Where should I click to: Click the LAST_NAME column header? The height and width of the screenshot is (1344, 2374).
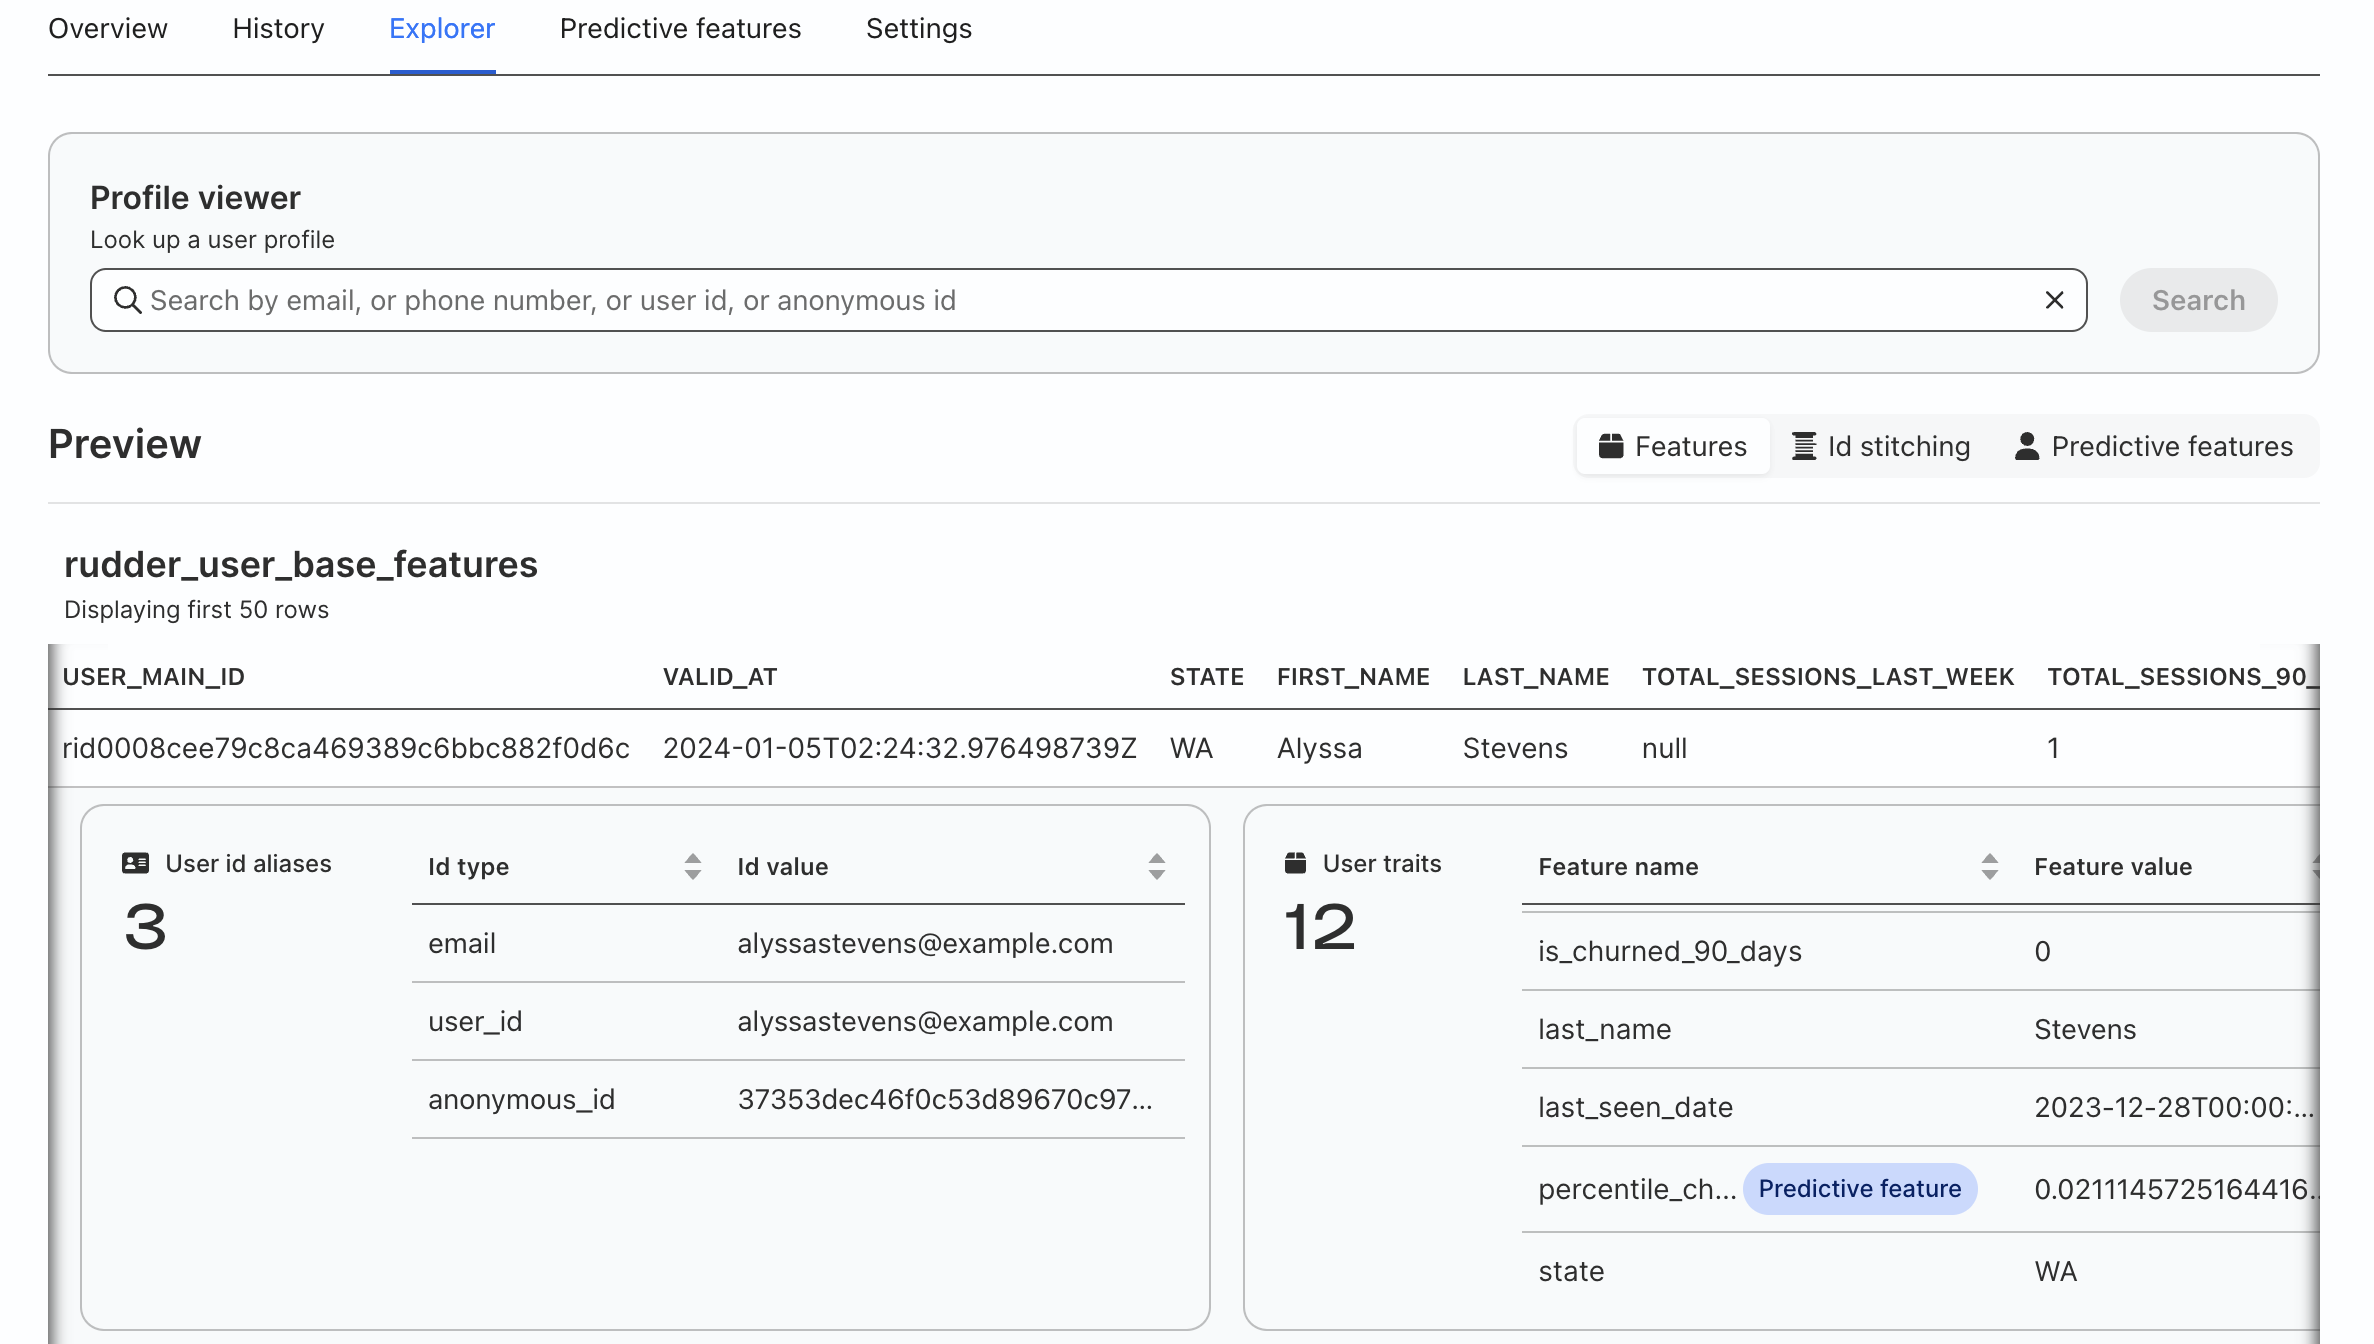pyautogui.click(x=1536, y=677)
